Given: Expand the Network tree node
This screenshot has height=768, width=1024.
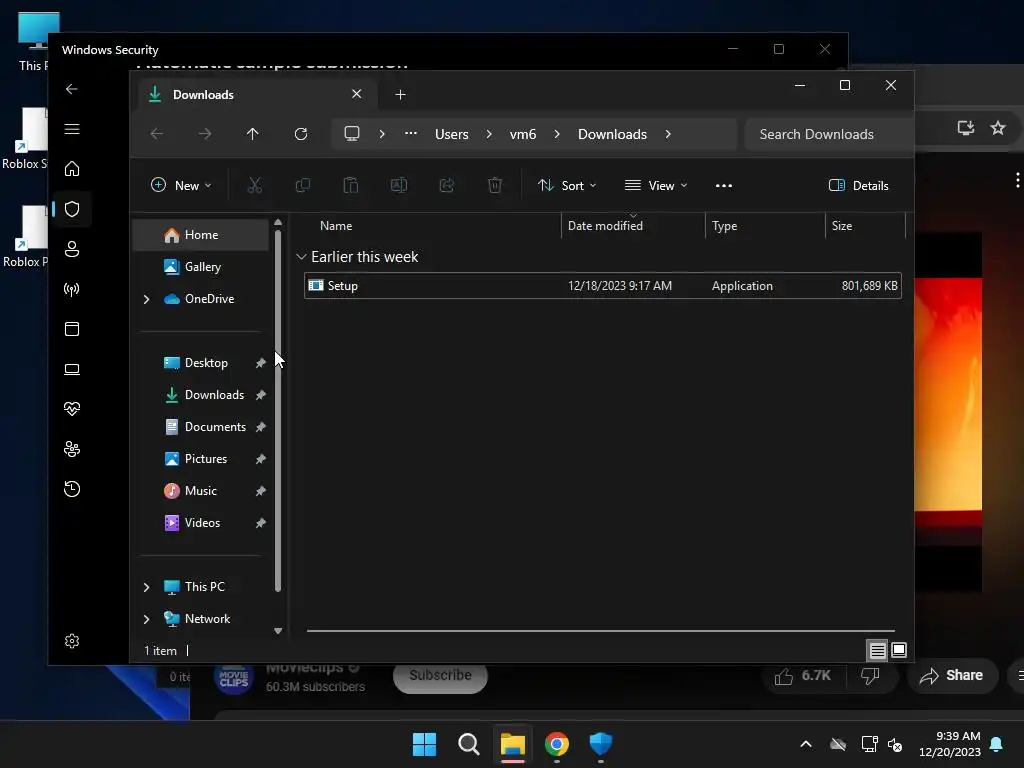Looking at the screenshot, I should 146,619.
